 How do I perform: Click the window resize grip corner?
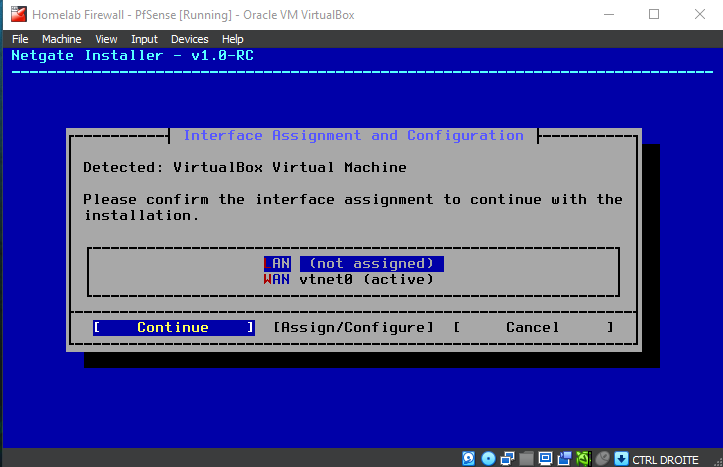click(717, 462)
